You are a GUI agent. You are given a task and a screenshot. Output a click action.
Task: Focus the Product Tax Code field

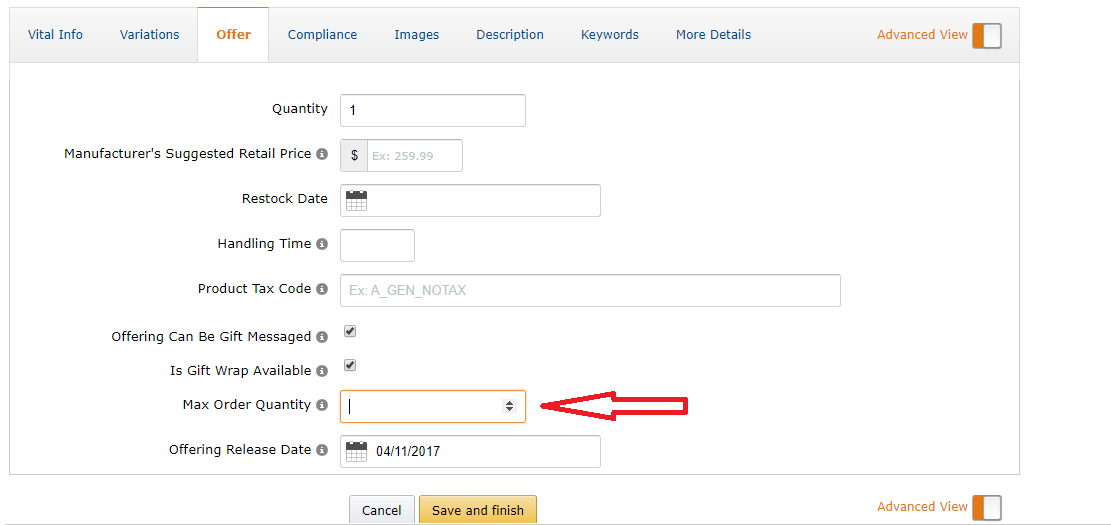point(590,290)
